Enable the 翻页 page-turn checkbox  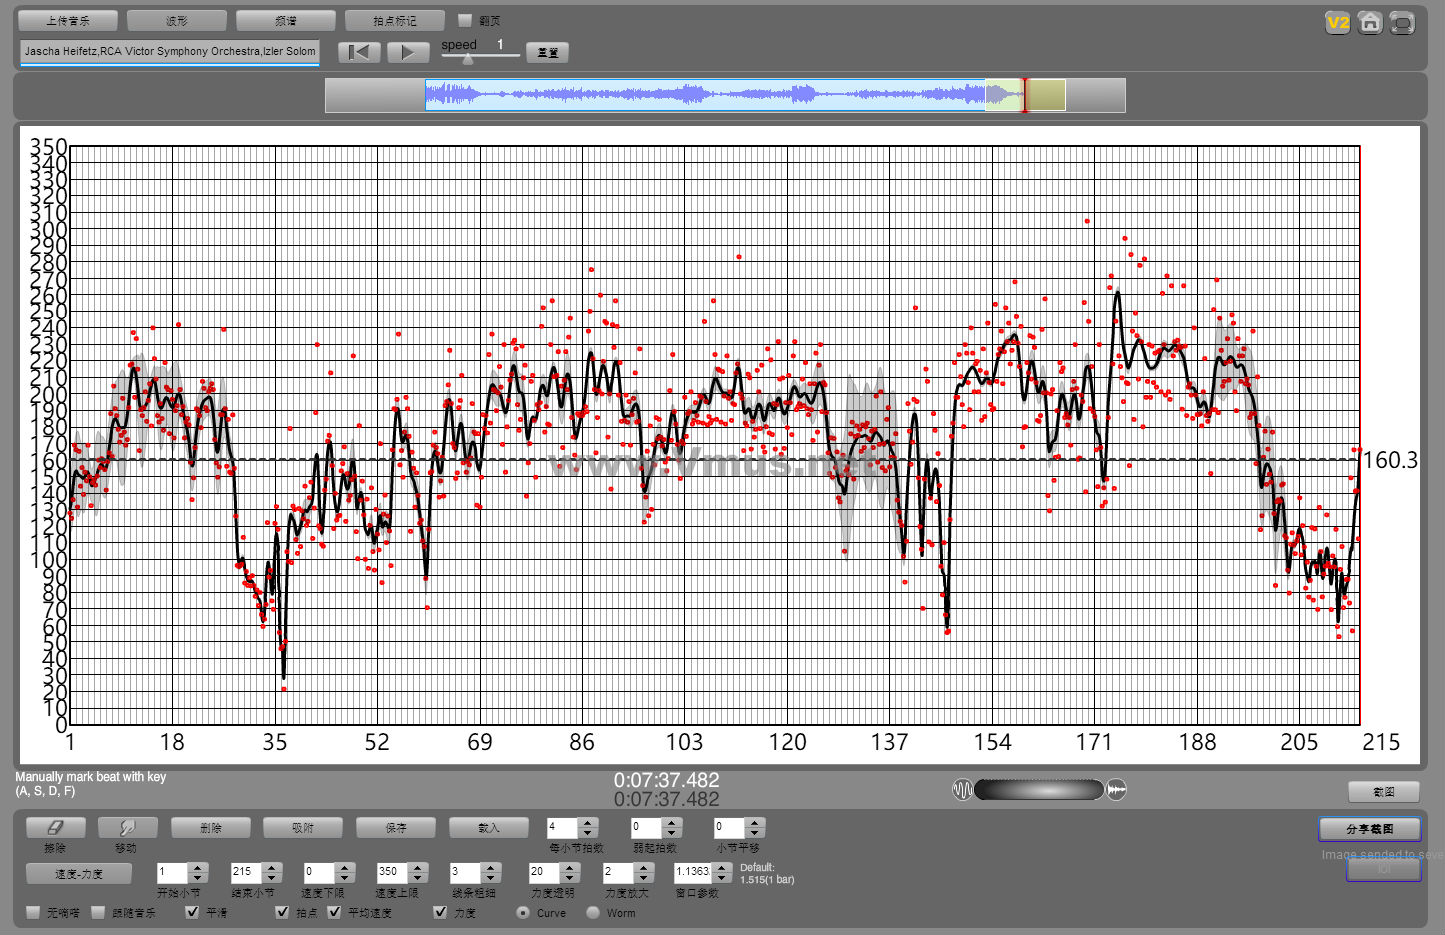[465, 20]
